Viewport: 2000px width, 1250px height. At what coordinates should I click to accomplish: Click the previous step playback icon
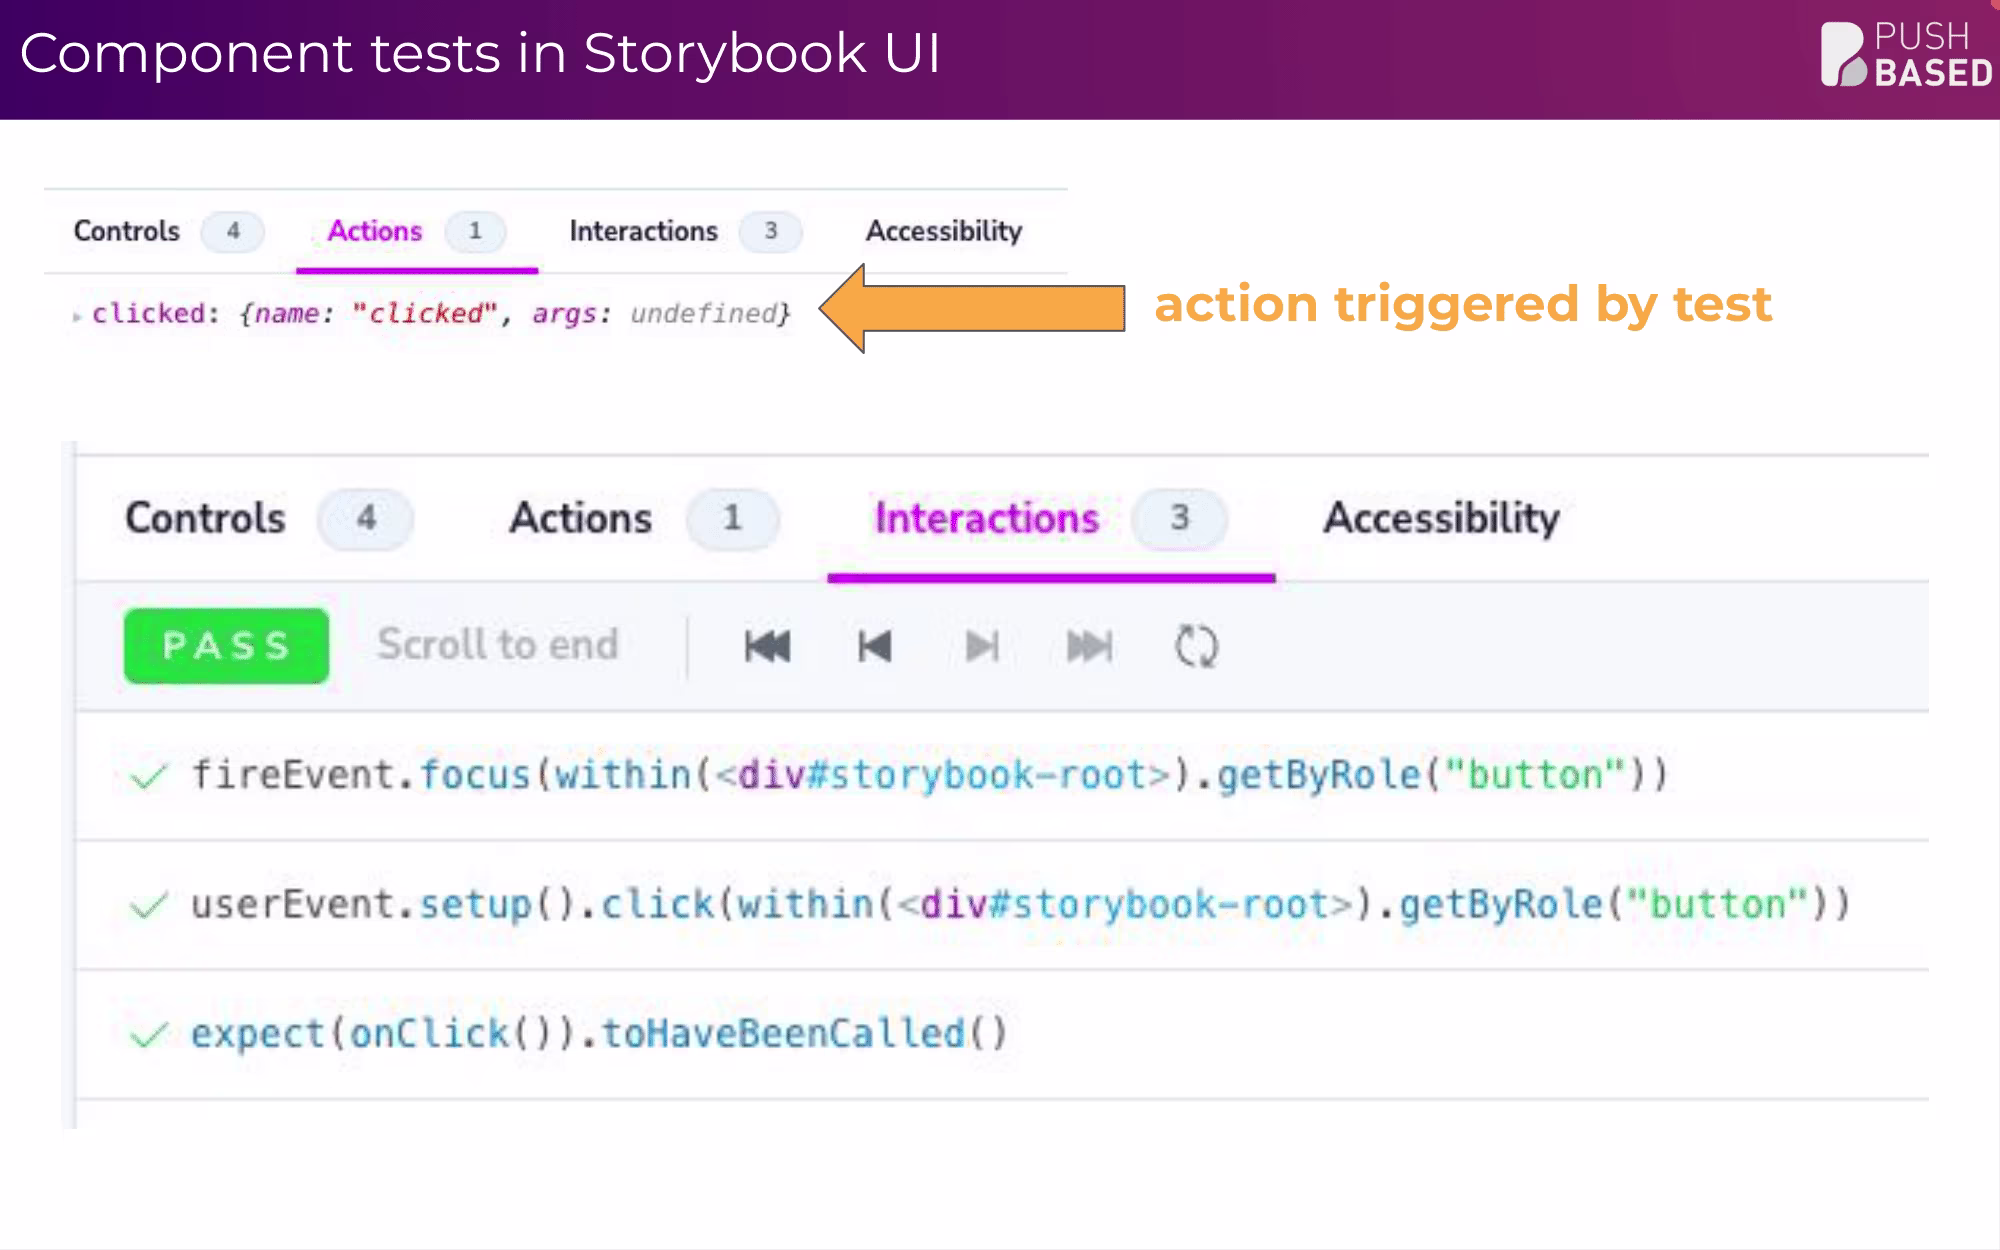875,646
